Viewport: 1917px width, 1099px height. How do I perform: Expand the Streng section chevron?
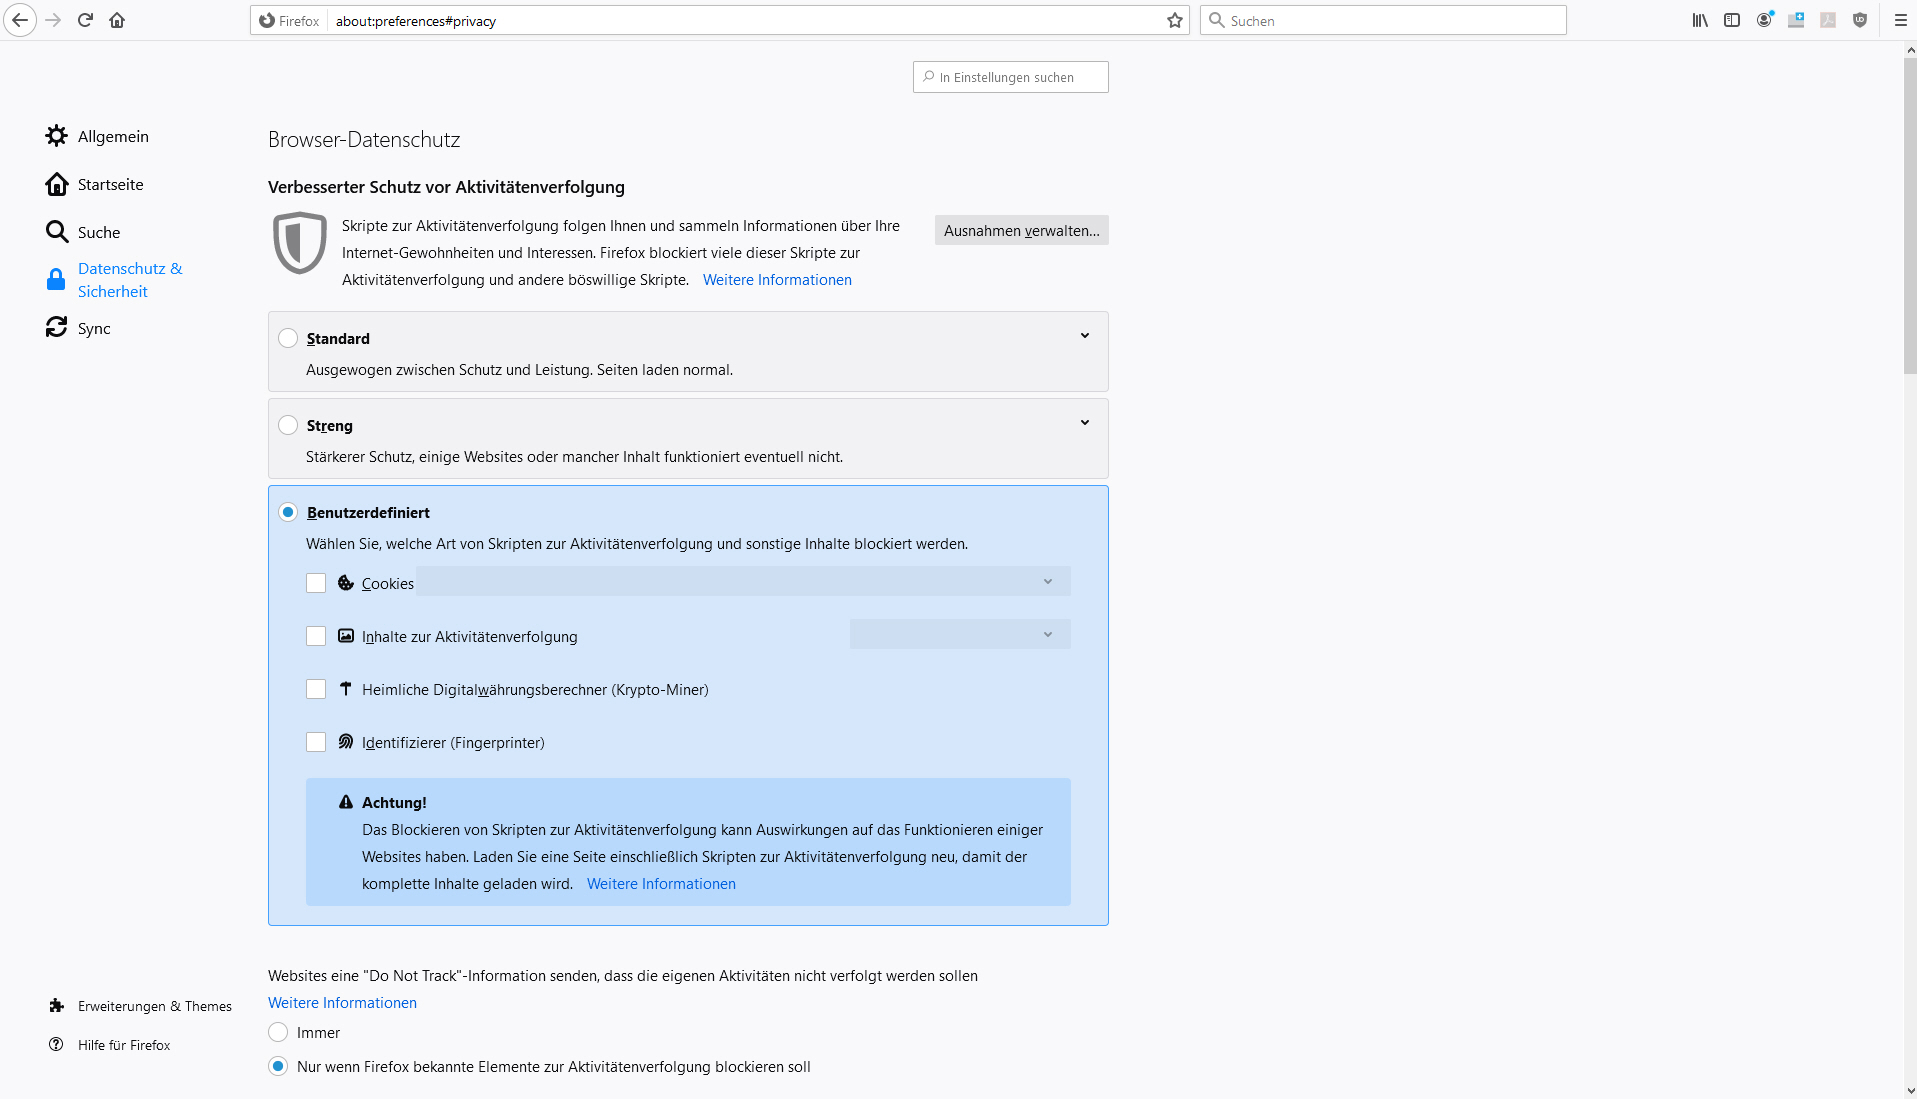click(x=1084, y=423)
